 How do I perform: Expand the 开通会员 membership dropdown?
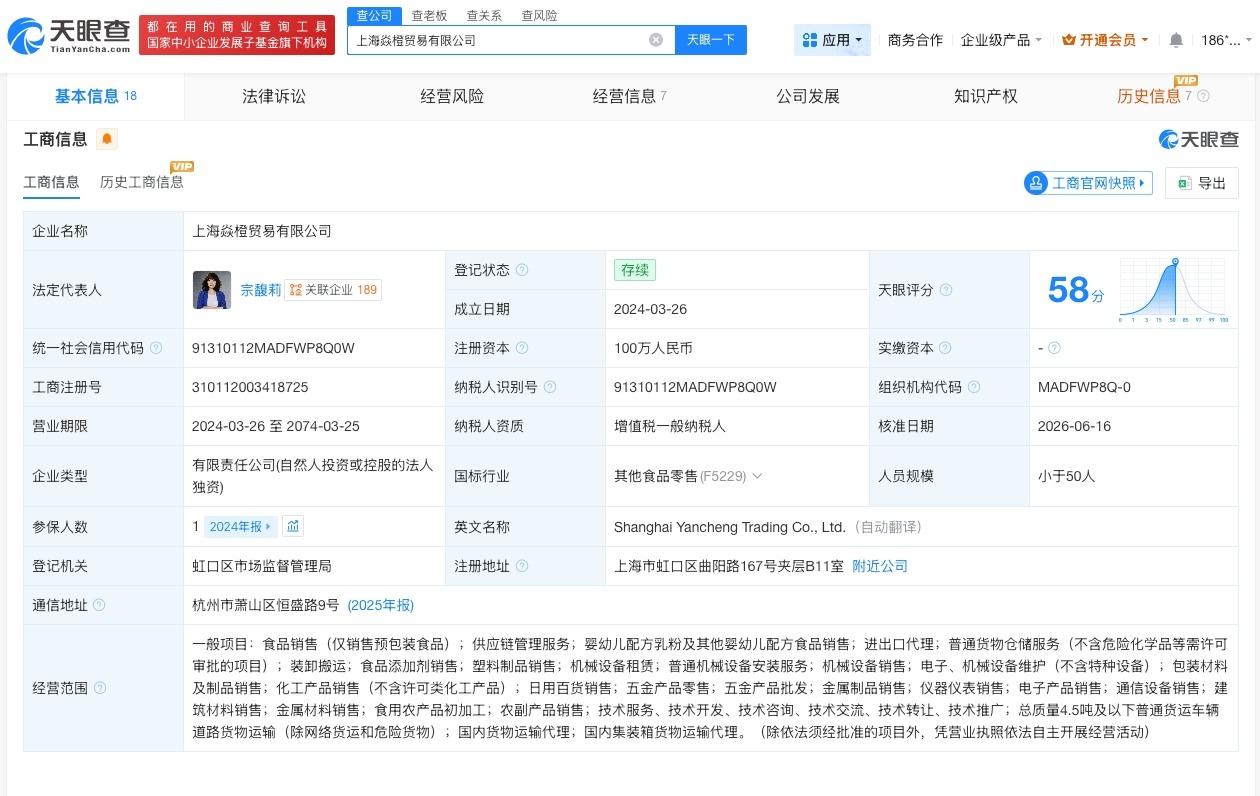[1105, 40]
